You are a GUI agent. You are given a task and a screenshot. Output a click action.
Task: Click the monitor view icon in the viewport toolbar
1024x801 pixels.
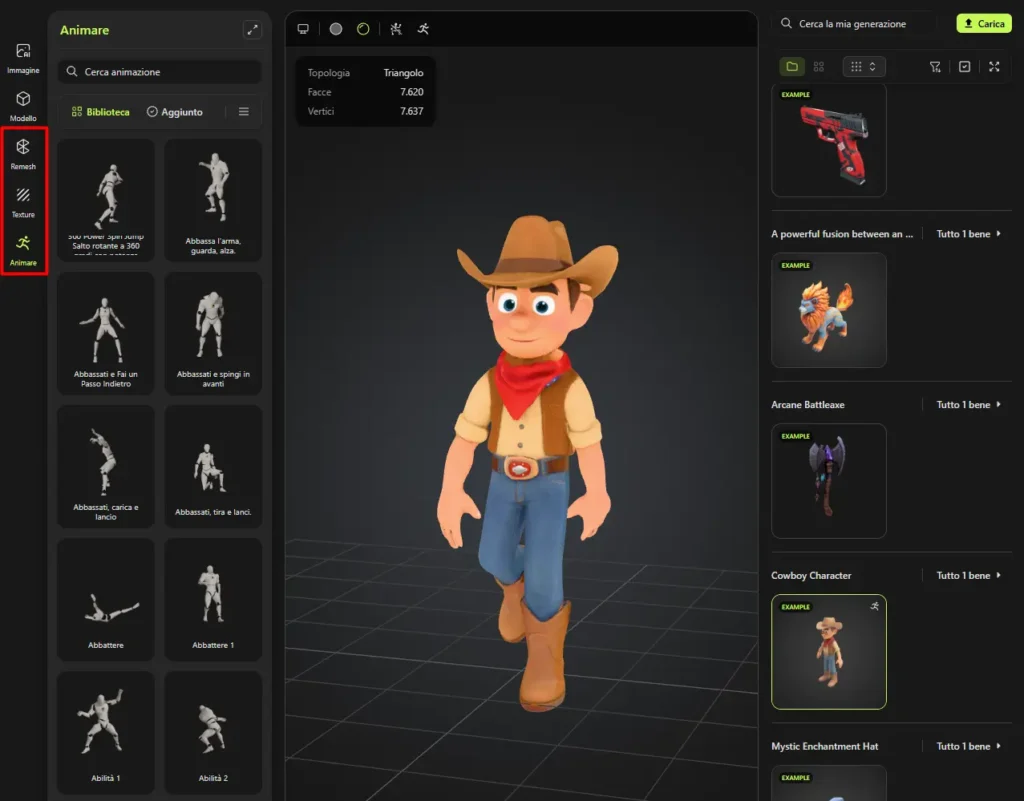coord(303,29)
